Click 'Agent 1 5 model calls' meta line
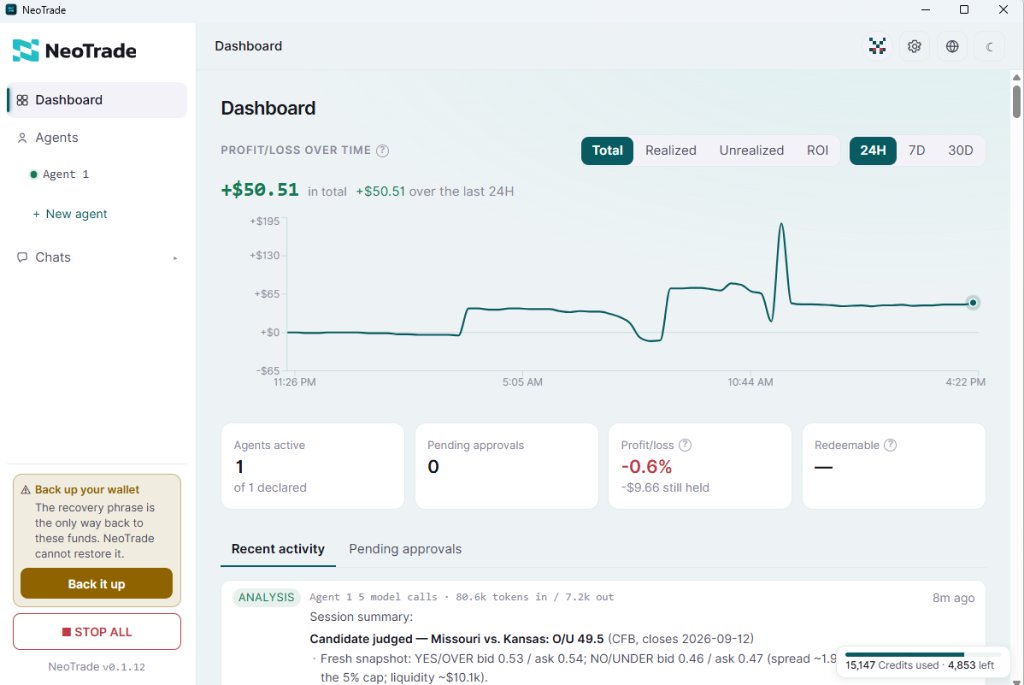This screenshot has width=1024, height=685. pyautogui.click(x=462, y=597)
